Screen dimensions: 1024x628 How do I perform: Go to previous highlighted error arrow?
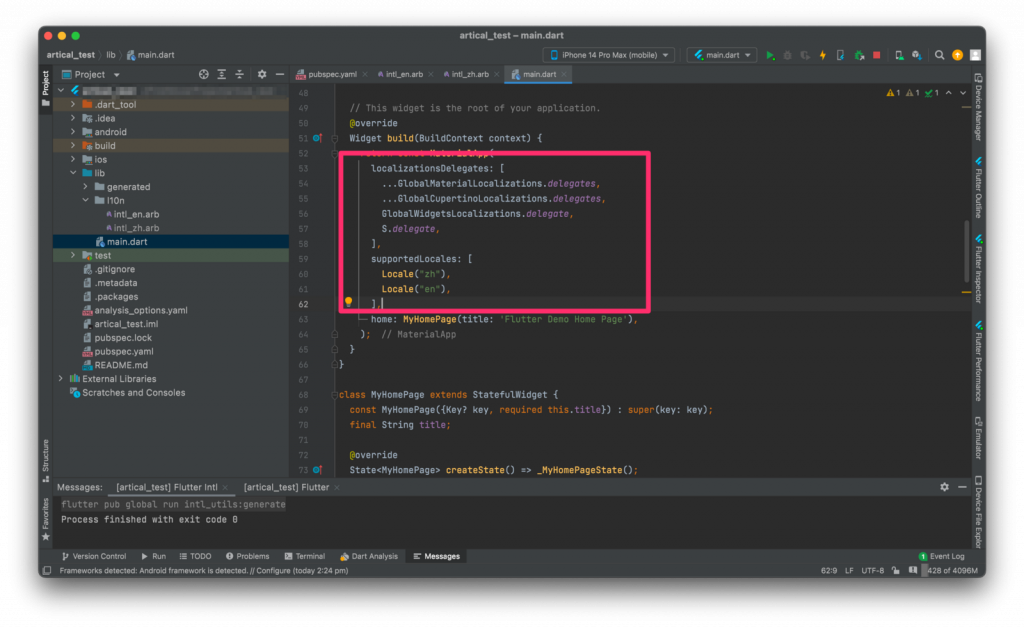949,93
